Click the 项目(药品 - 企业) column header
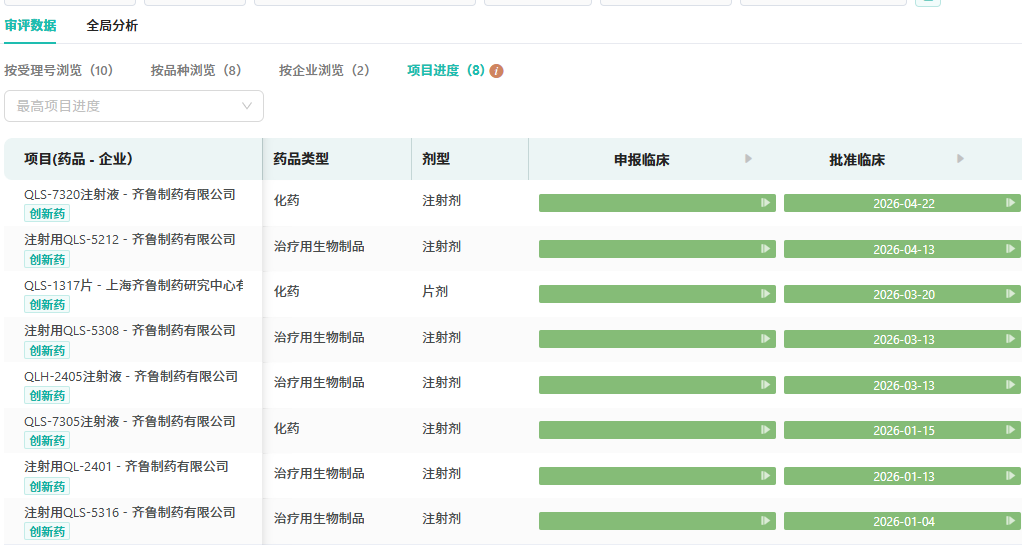The height and width of the screenshot is (555, 1022). click(x=79, y=159)
